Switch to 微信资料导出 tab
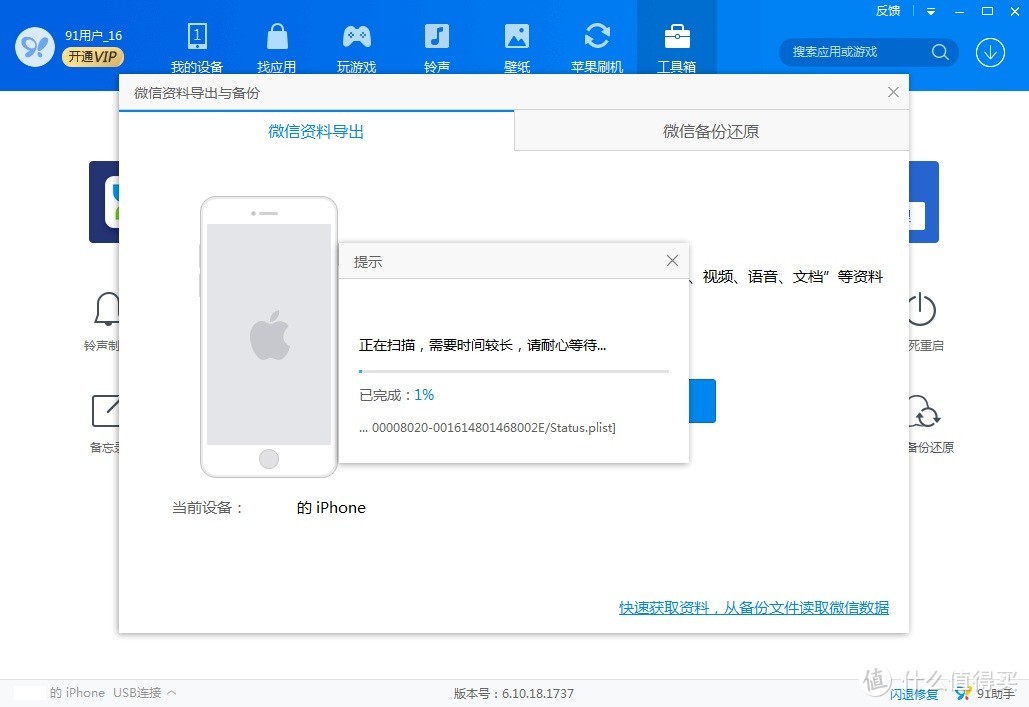The width and height of the screenshot is (1029, 707). (316, 131)
